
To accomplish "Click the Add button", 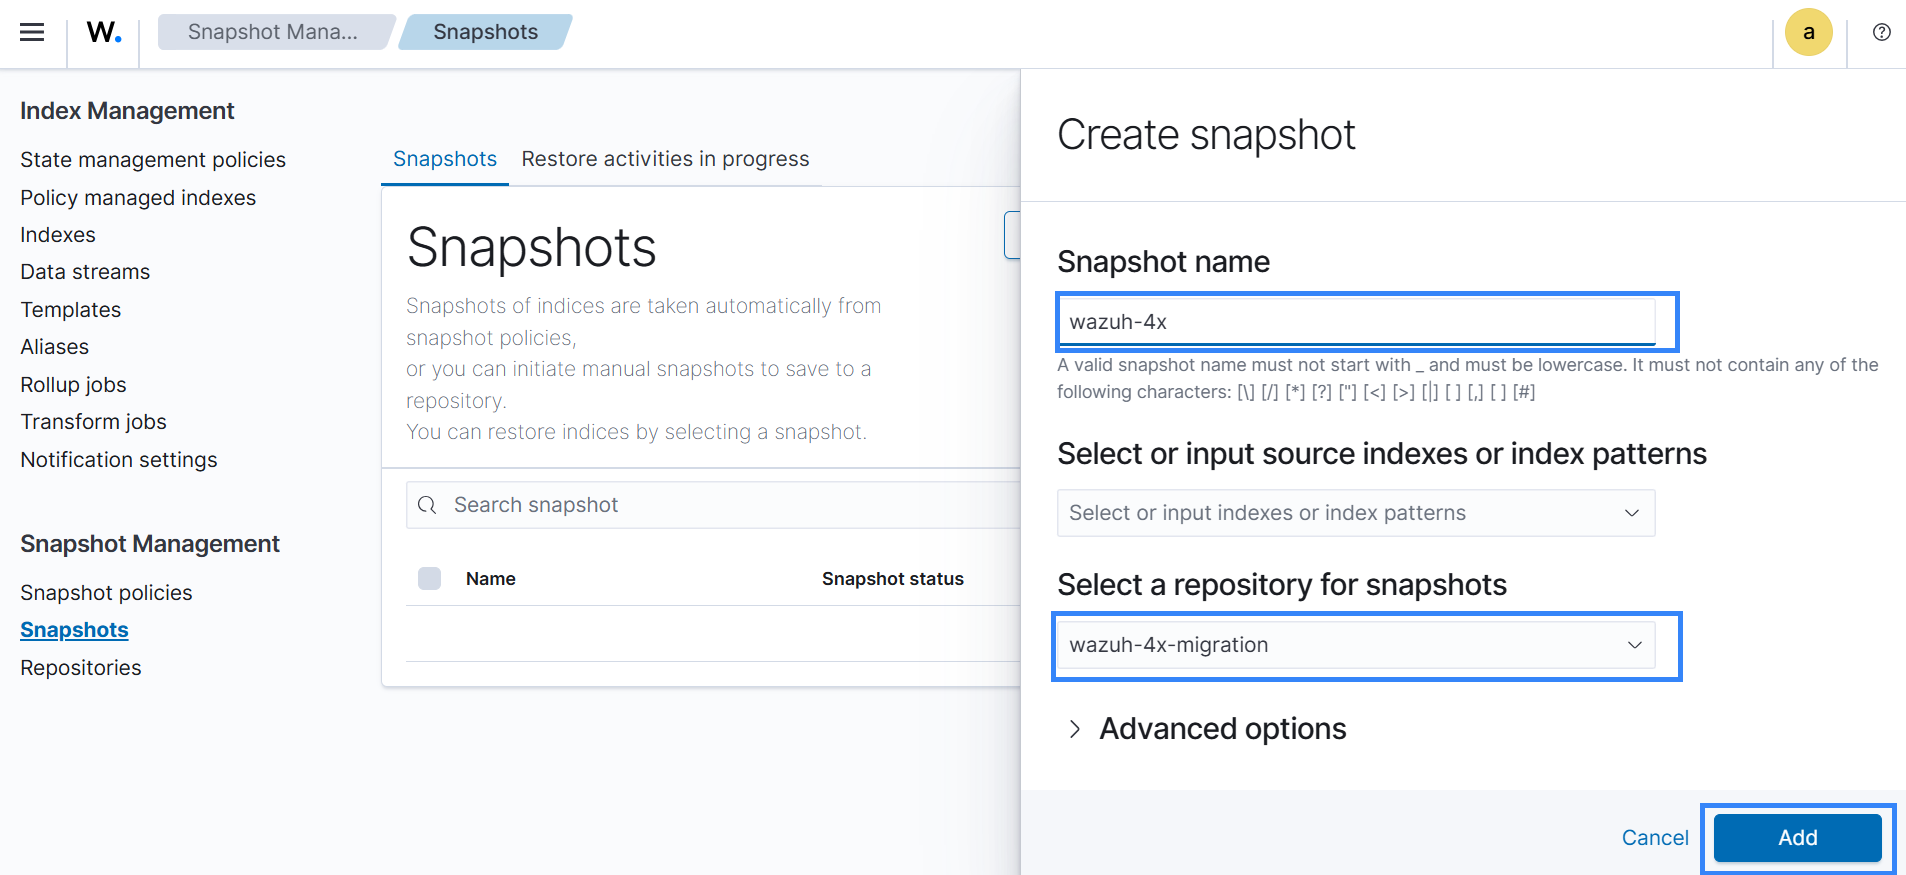I will pyautogui.click(x=1797, y=838).
